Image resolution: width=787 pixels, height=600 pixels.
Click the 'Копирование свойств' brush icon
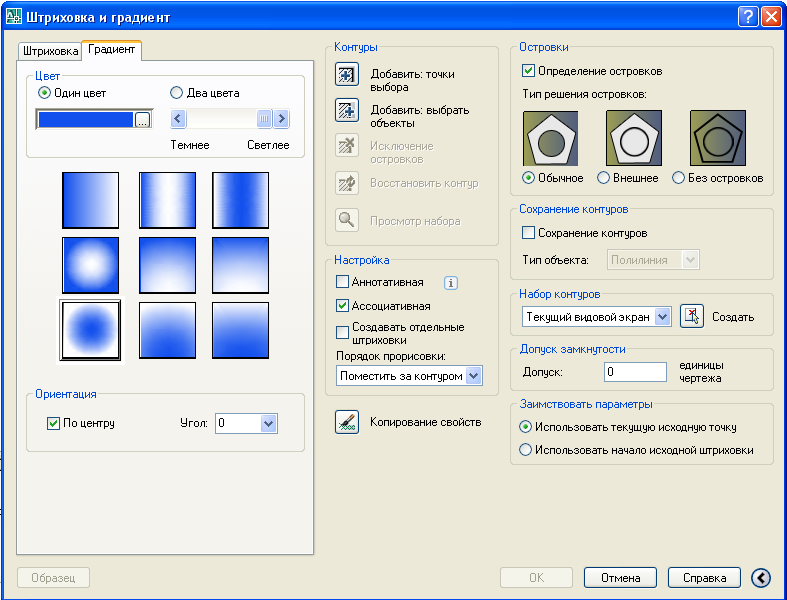pos(347,422)
